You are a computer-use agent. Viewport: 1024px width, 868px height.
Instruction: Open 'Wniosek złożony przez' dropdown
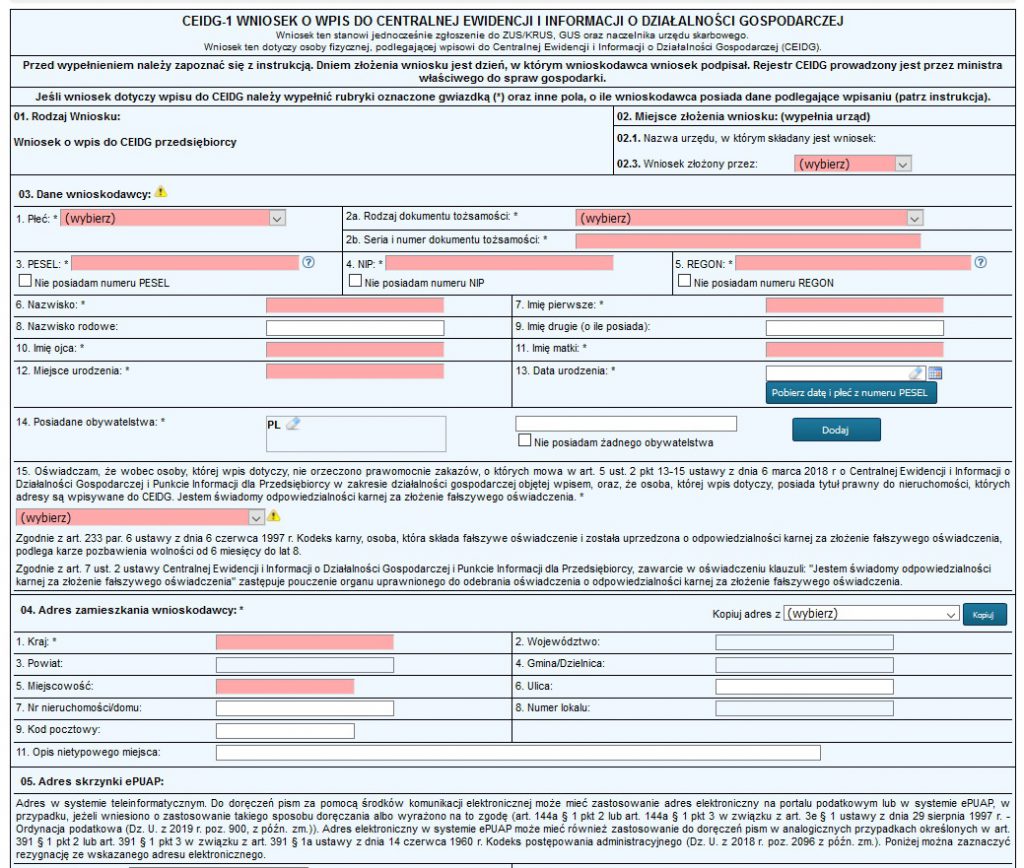click(852, 163)
